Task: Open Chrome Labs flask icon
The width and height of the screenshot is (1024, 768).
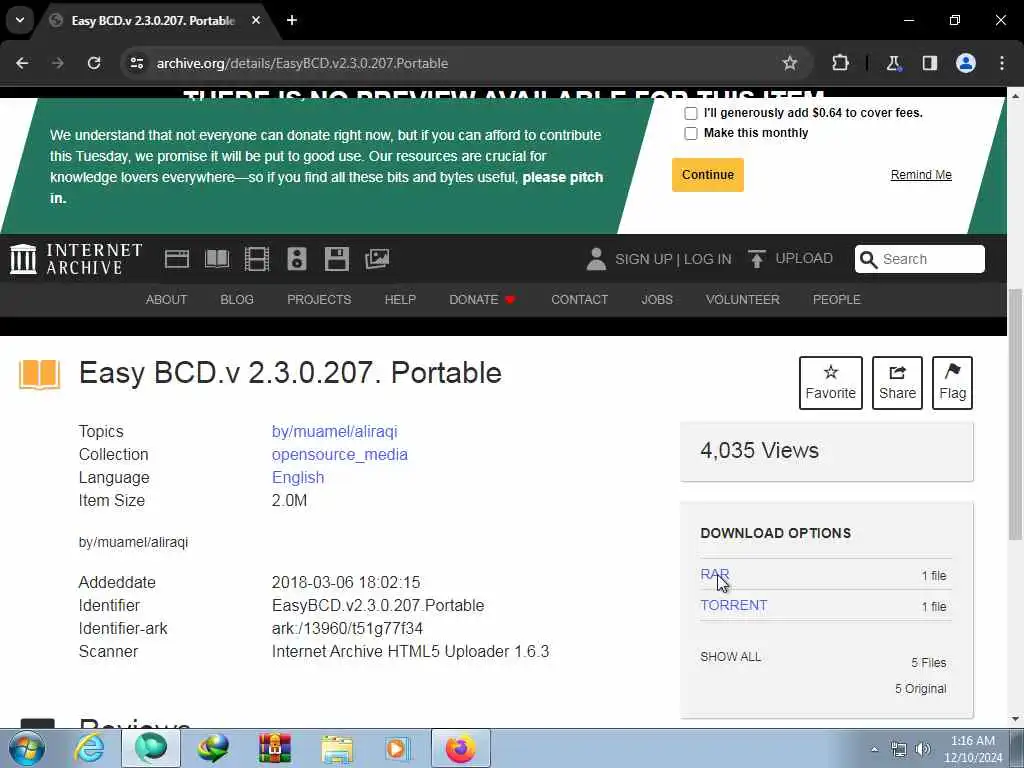Action: 893,63
